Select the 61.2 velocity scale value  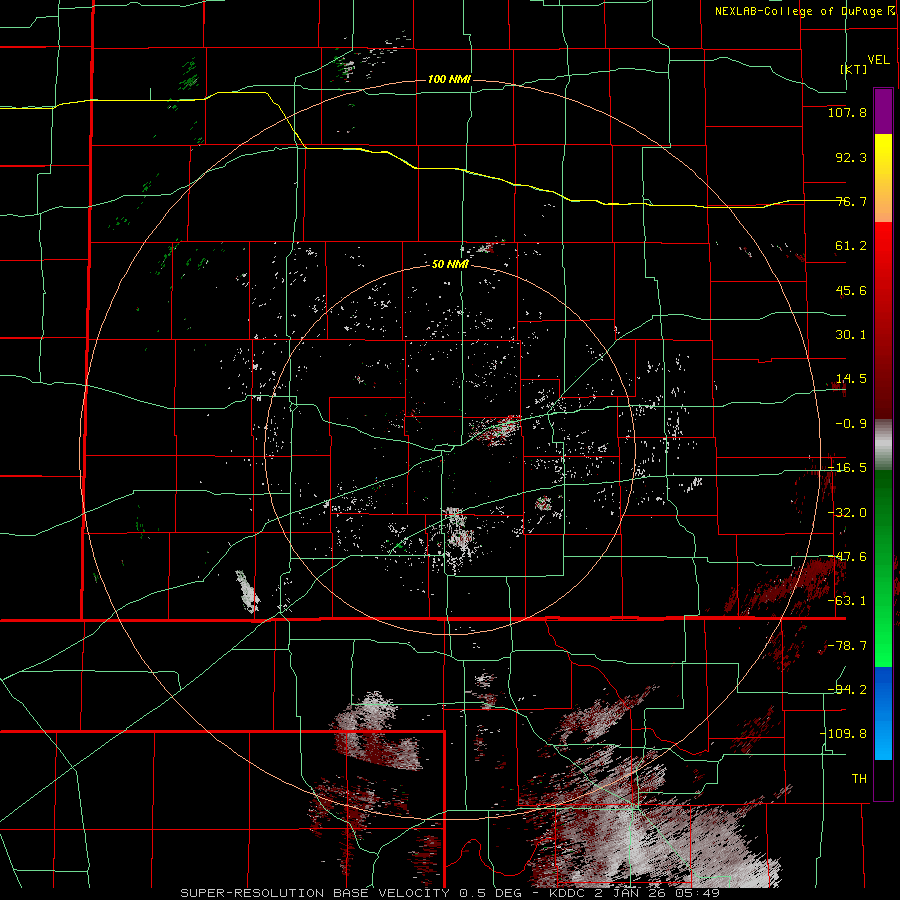[x=851, y=246]
